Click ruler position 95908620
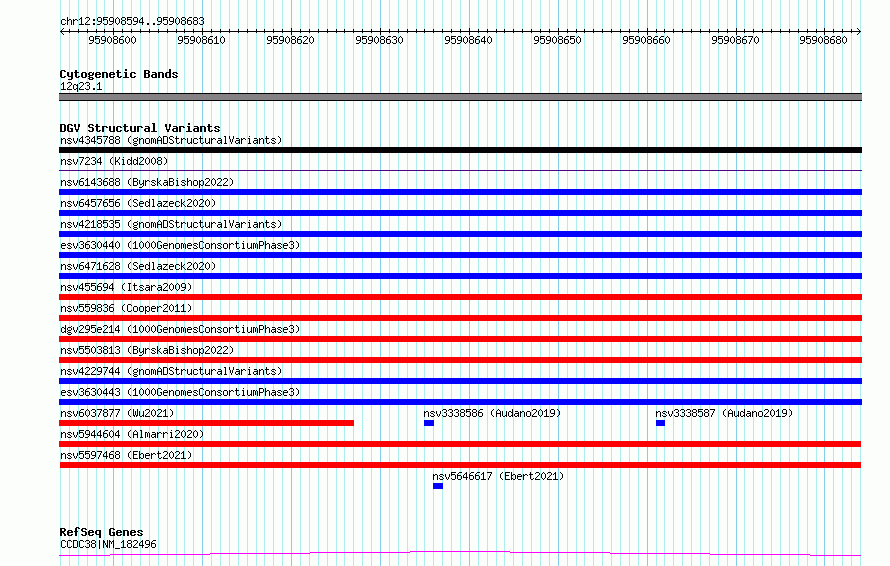890x566 pixels. pos(290,40)
